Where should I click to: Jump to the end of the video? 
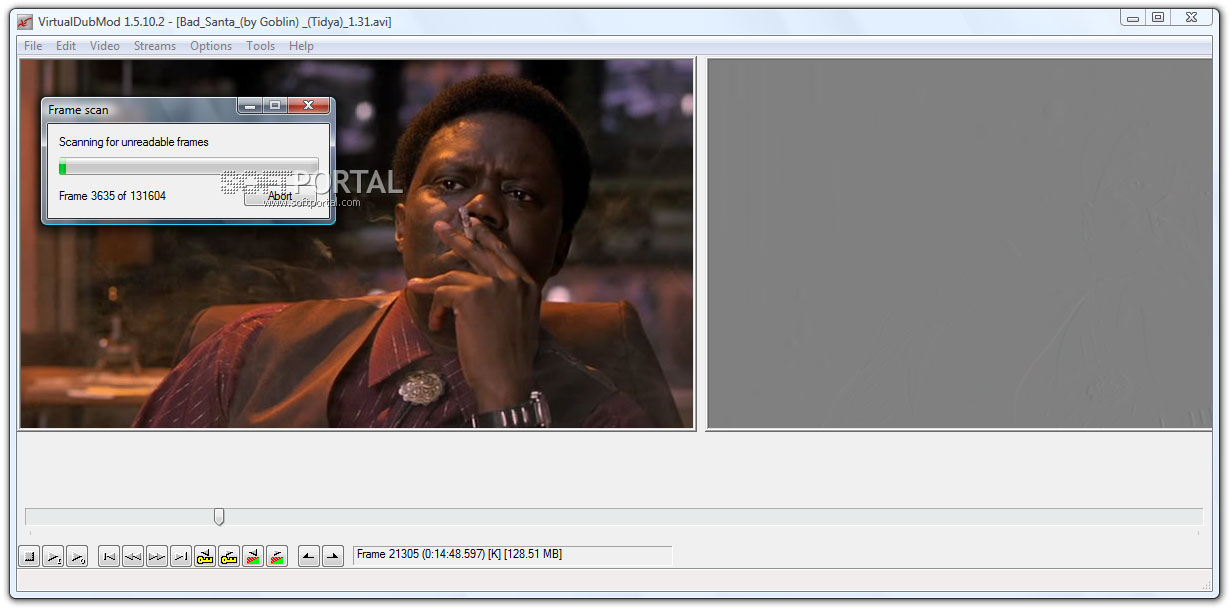coord(181,557)
